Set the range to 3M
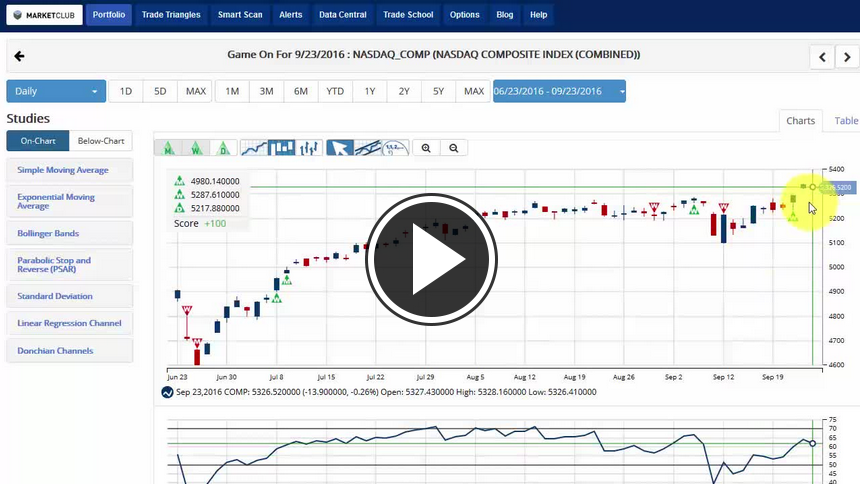Screen dimensions: 860x484 (x=266, y=91)
